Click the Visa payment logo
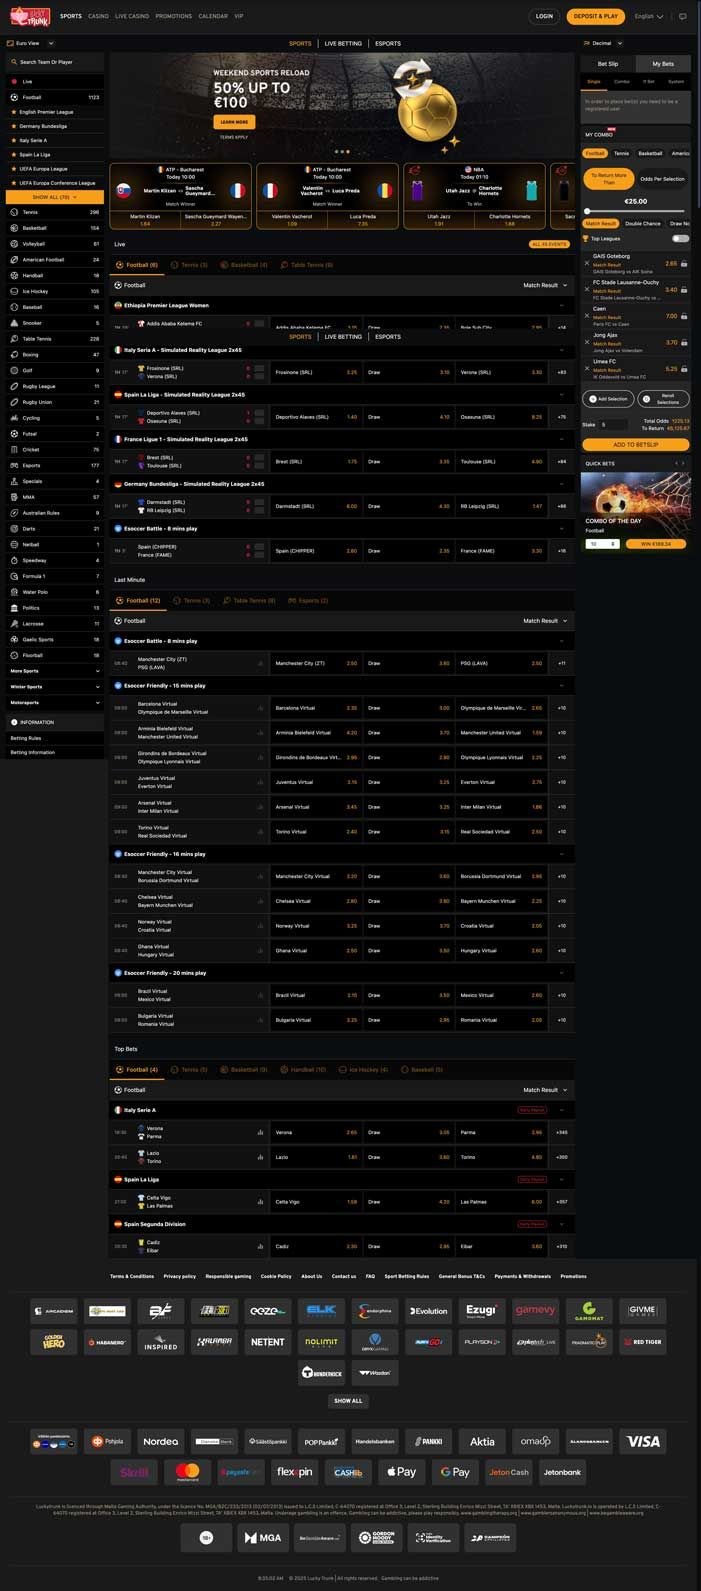Viewport: 701px width, 1591px height. 643,1441
